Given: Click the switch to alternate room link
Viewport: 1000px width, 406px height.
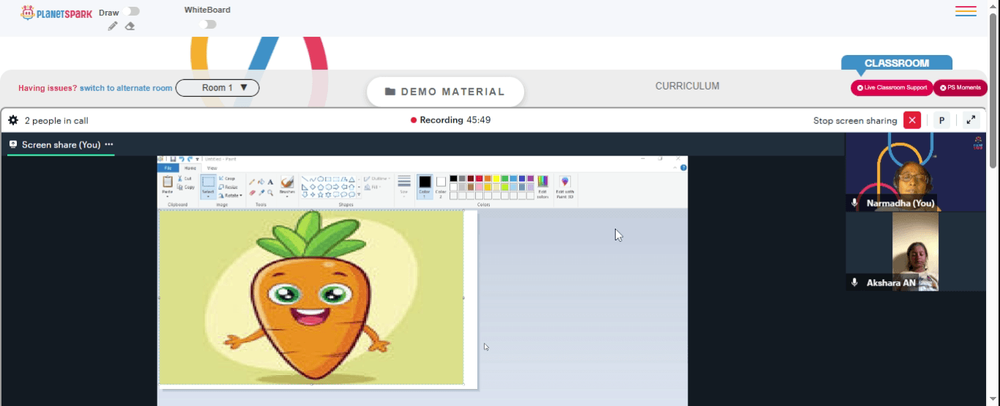Looking at the screenshot, I should coord(126,89).
